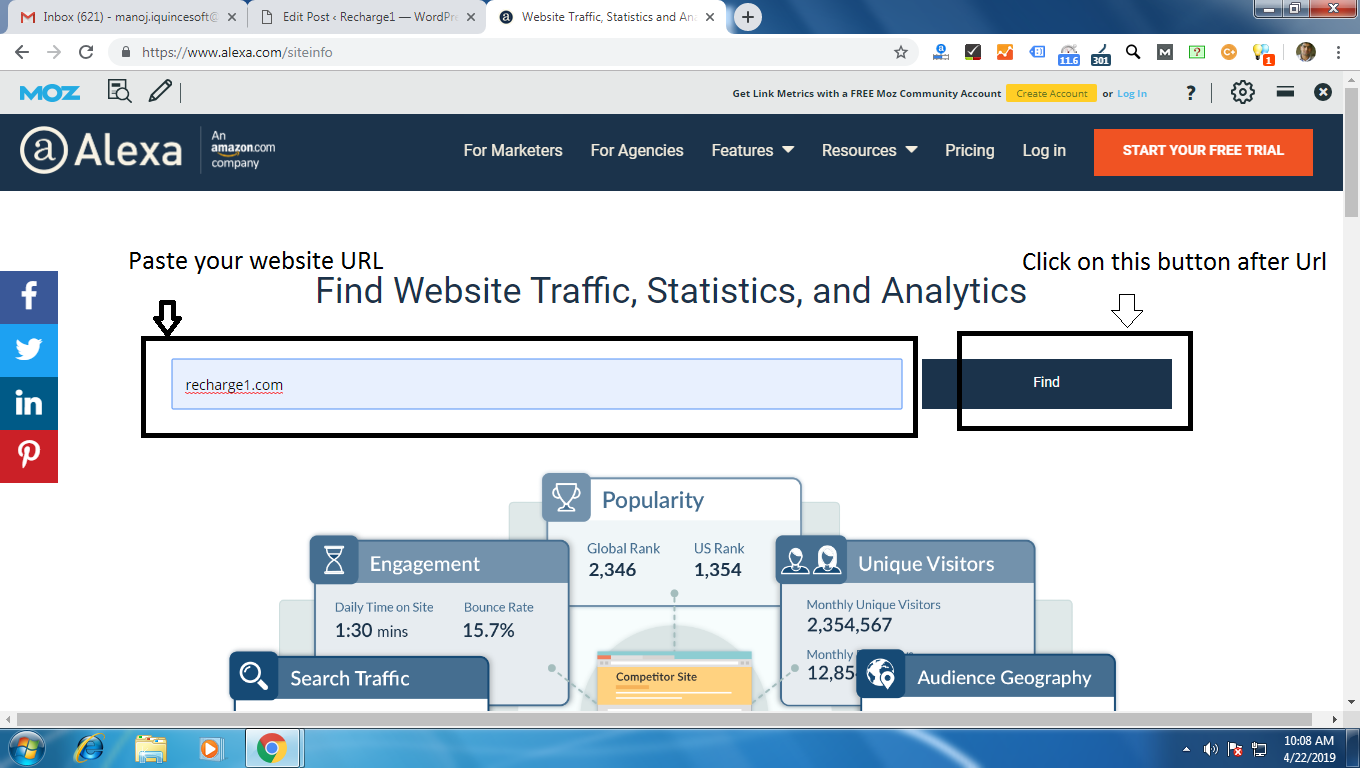Click the MOZ logo in MozBar
The height and width of the screenshot is (768, 1360).
coord(49,93)
